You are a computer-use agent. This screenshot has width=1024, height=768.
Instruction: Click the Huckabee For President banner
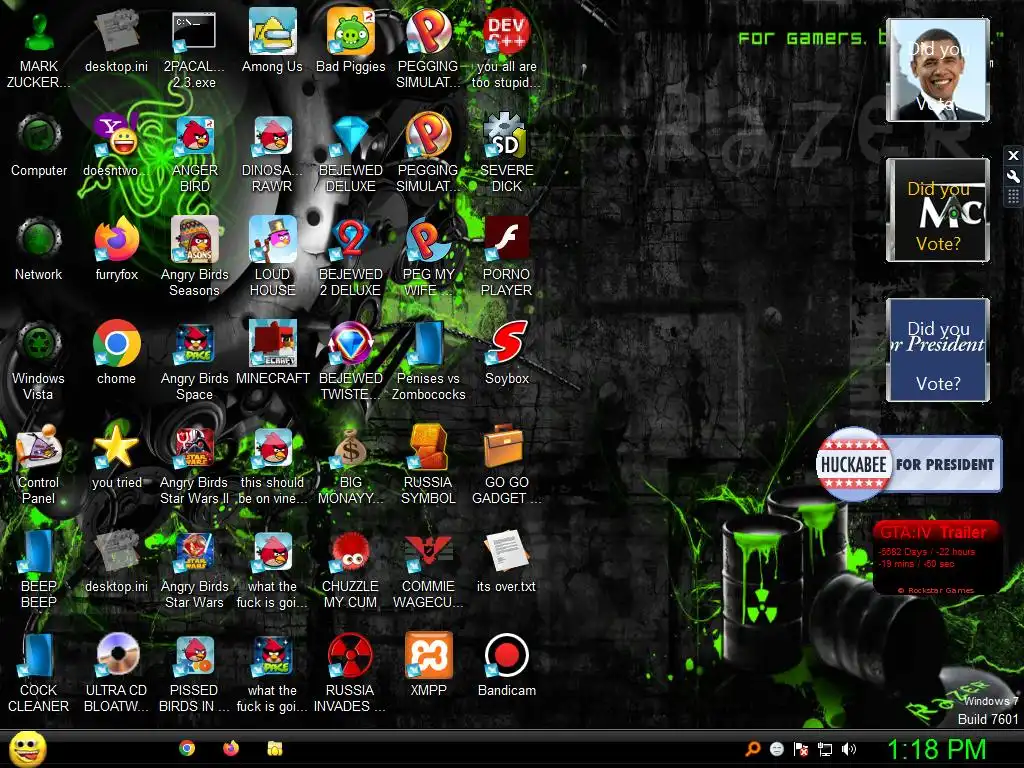tap(908, 464)
